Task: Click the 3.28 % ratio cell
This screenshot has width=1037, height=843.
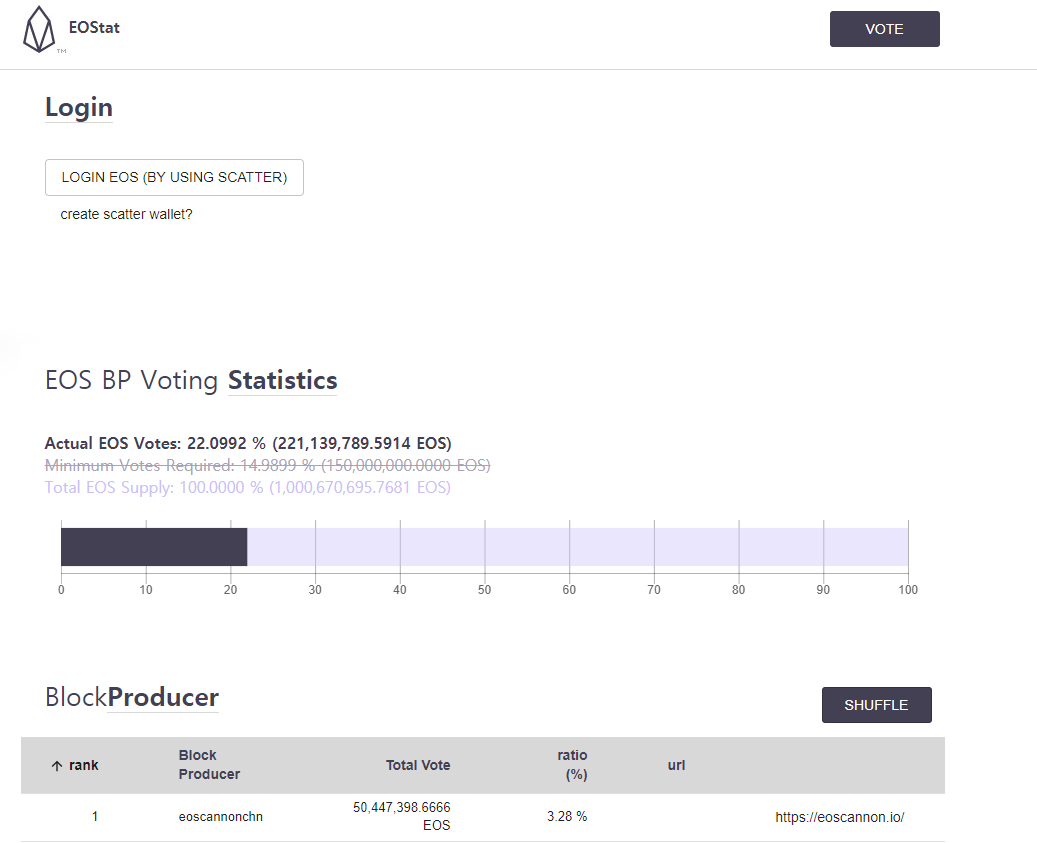Action: [x=567, y=817]
